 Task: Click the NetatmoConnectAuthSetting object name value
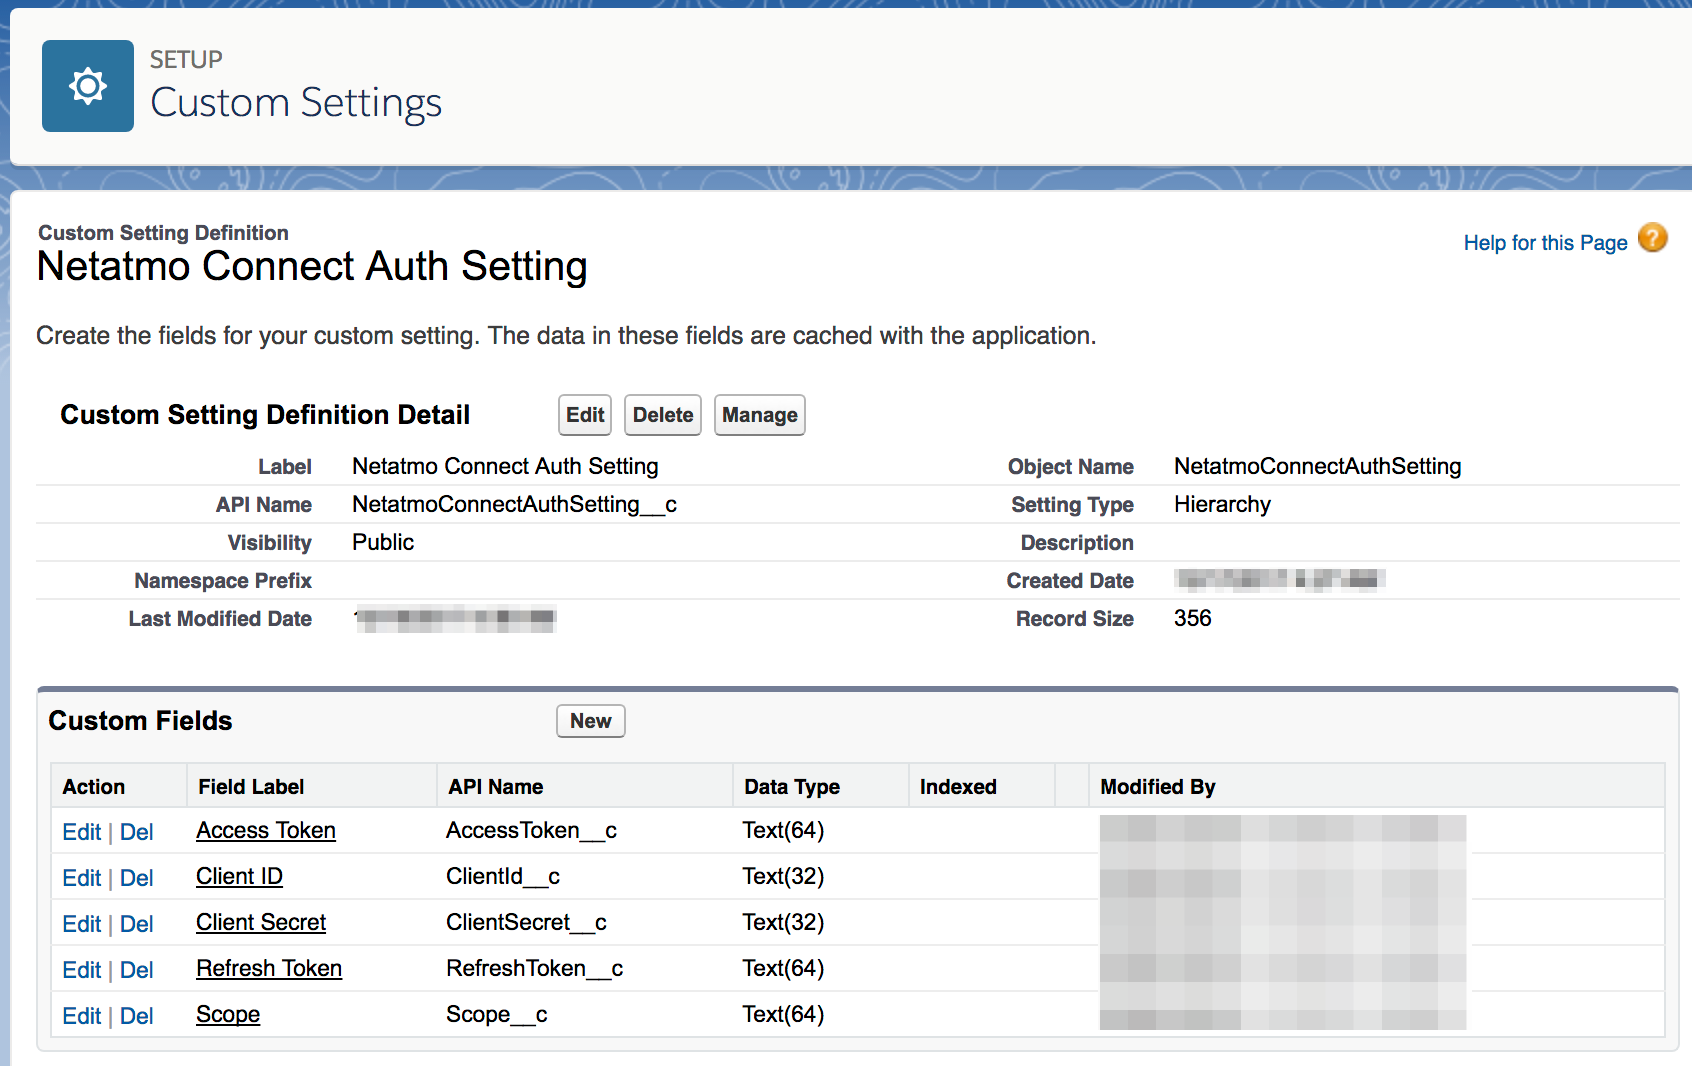tap(1318, 466)
